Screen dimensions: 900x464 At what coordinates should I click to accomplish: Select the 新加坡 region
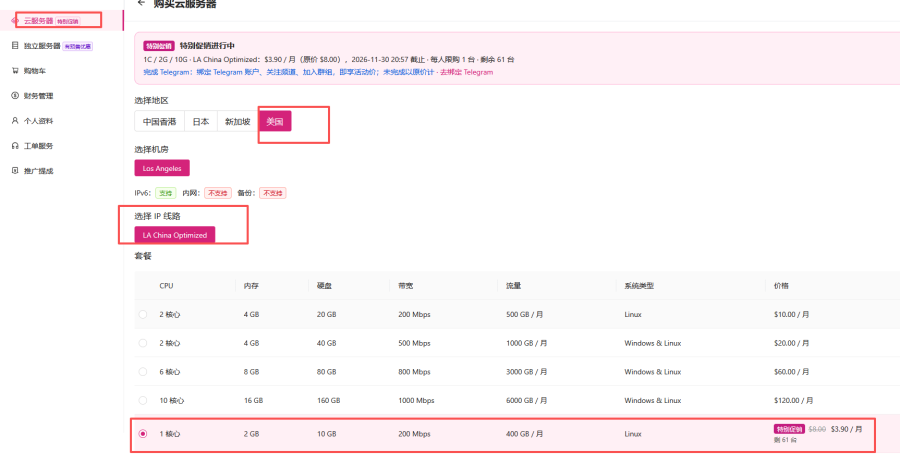(x=238, y=122)
